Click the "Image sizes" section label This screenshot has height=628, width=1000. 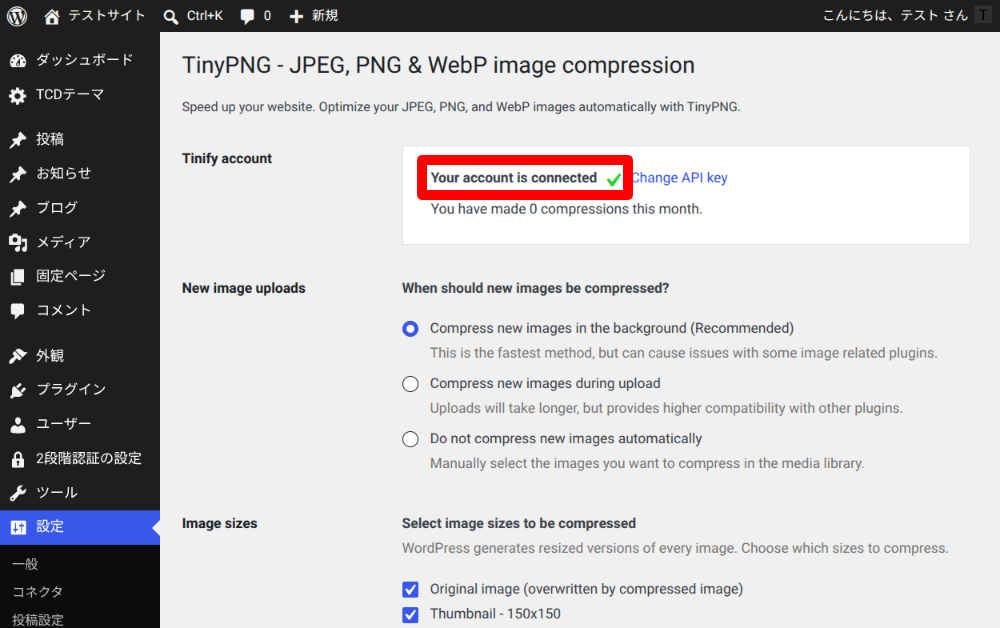[219, 523]
